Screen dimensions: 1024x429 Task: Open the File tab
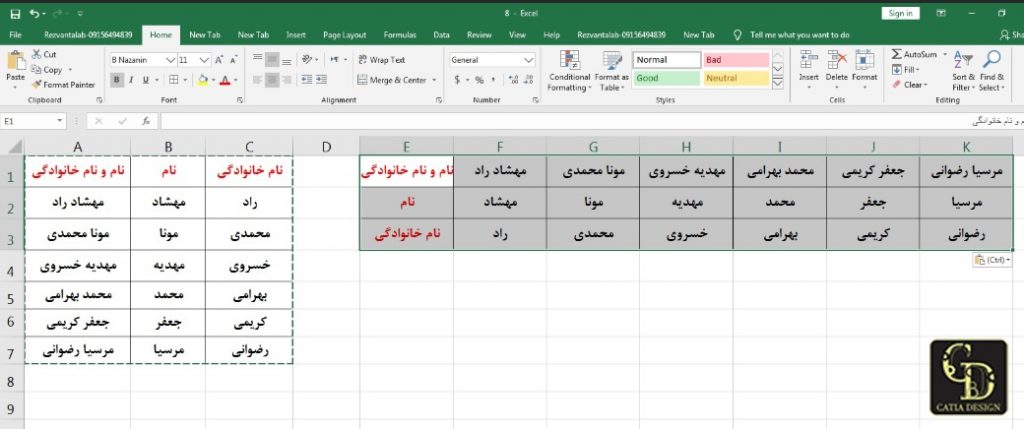(16, 35)
